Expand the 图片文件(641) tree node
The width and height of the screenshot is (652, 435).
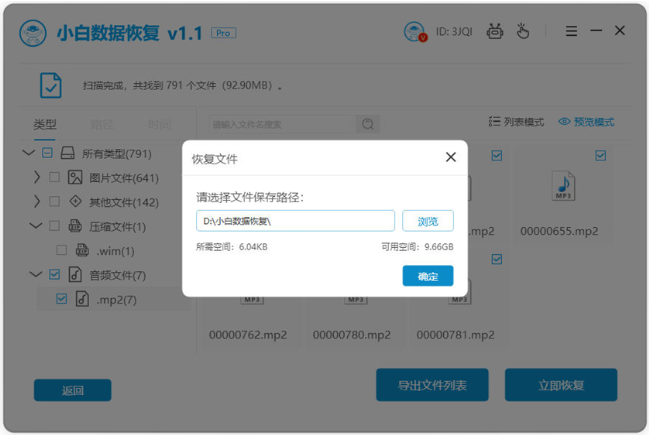click(x=37, y=178)
